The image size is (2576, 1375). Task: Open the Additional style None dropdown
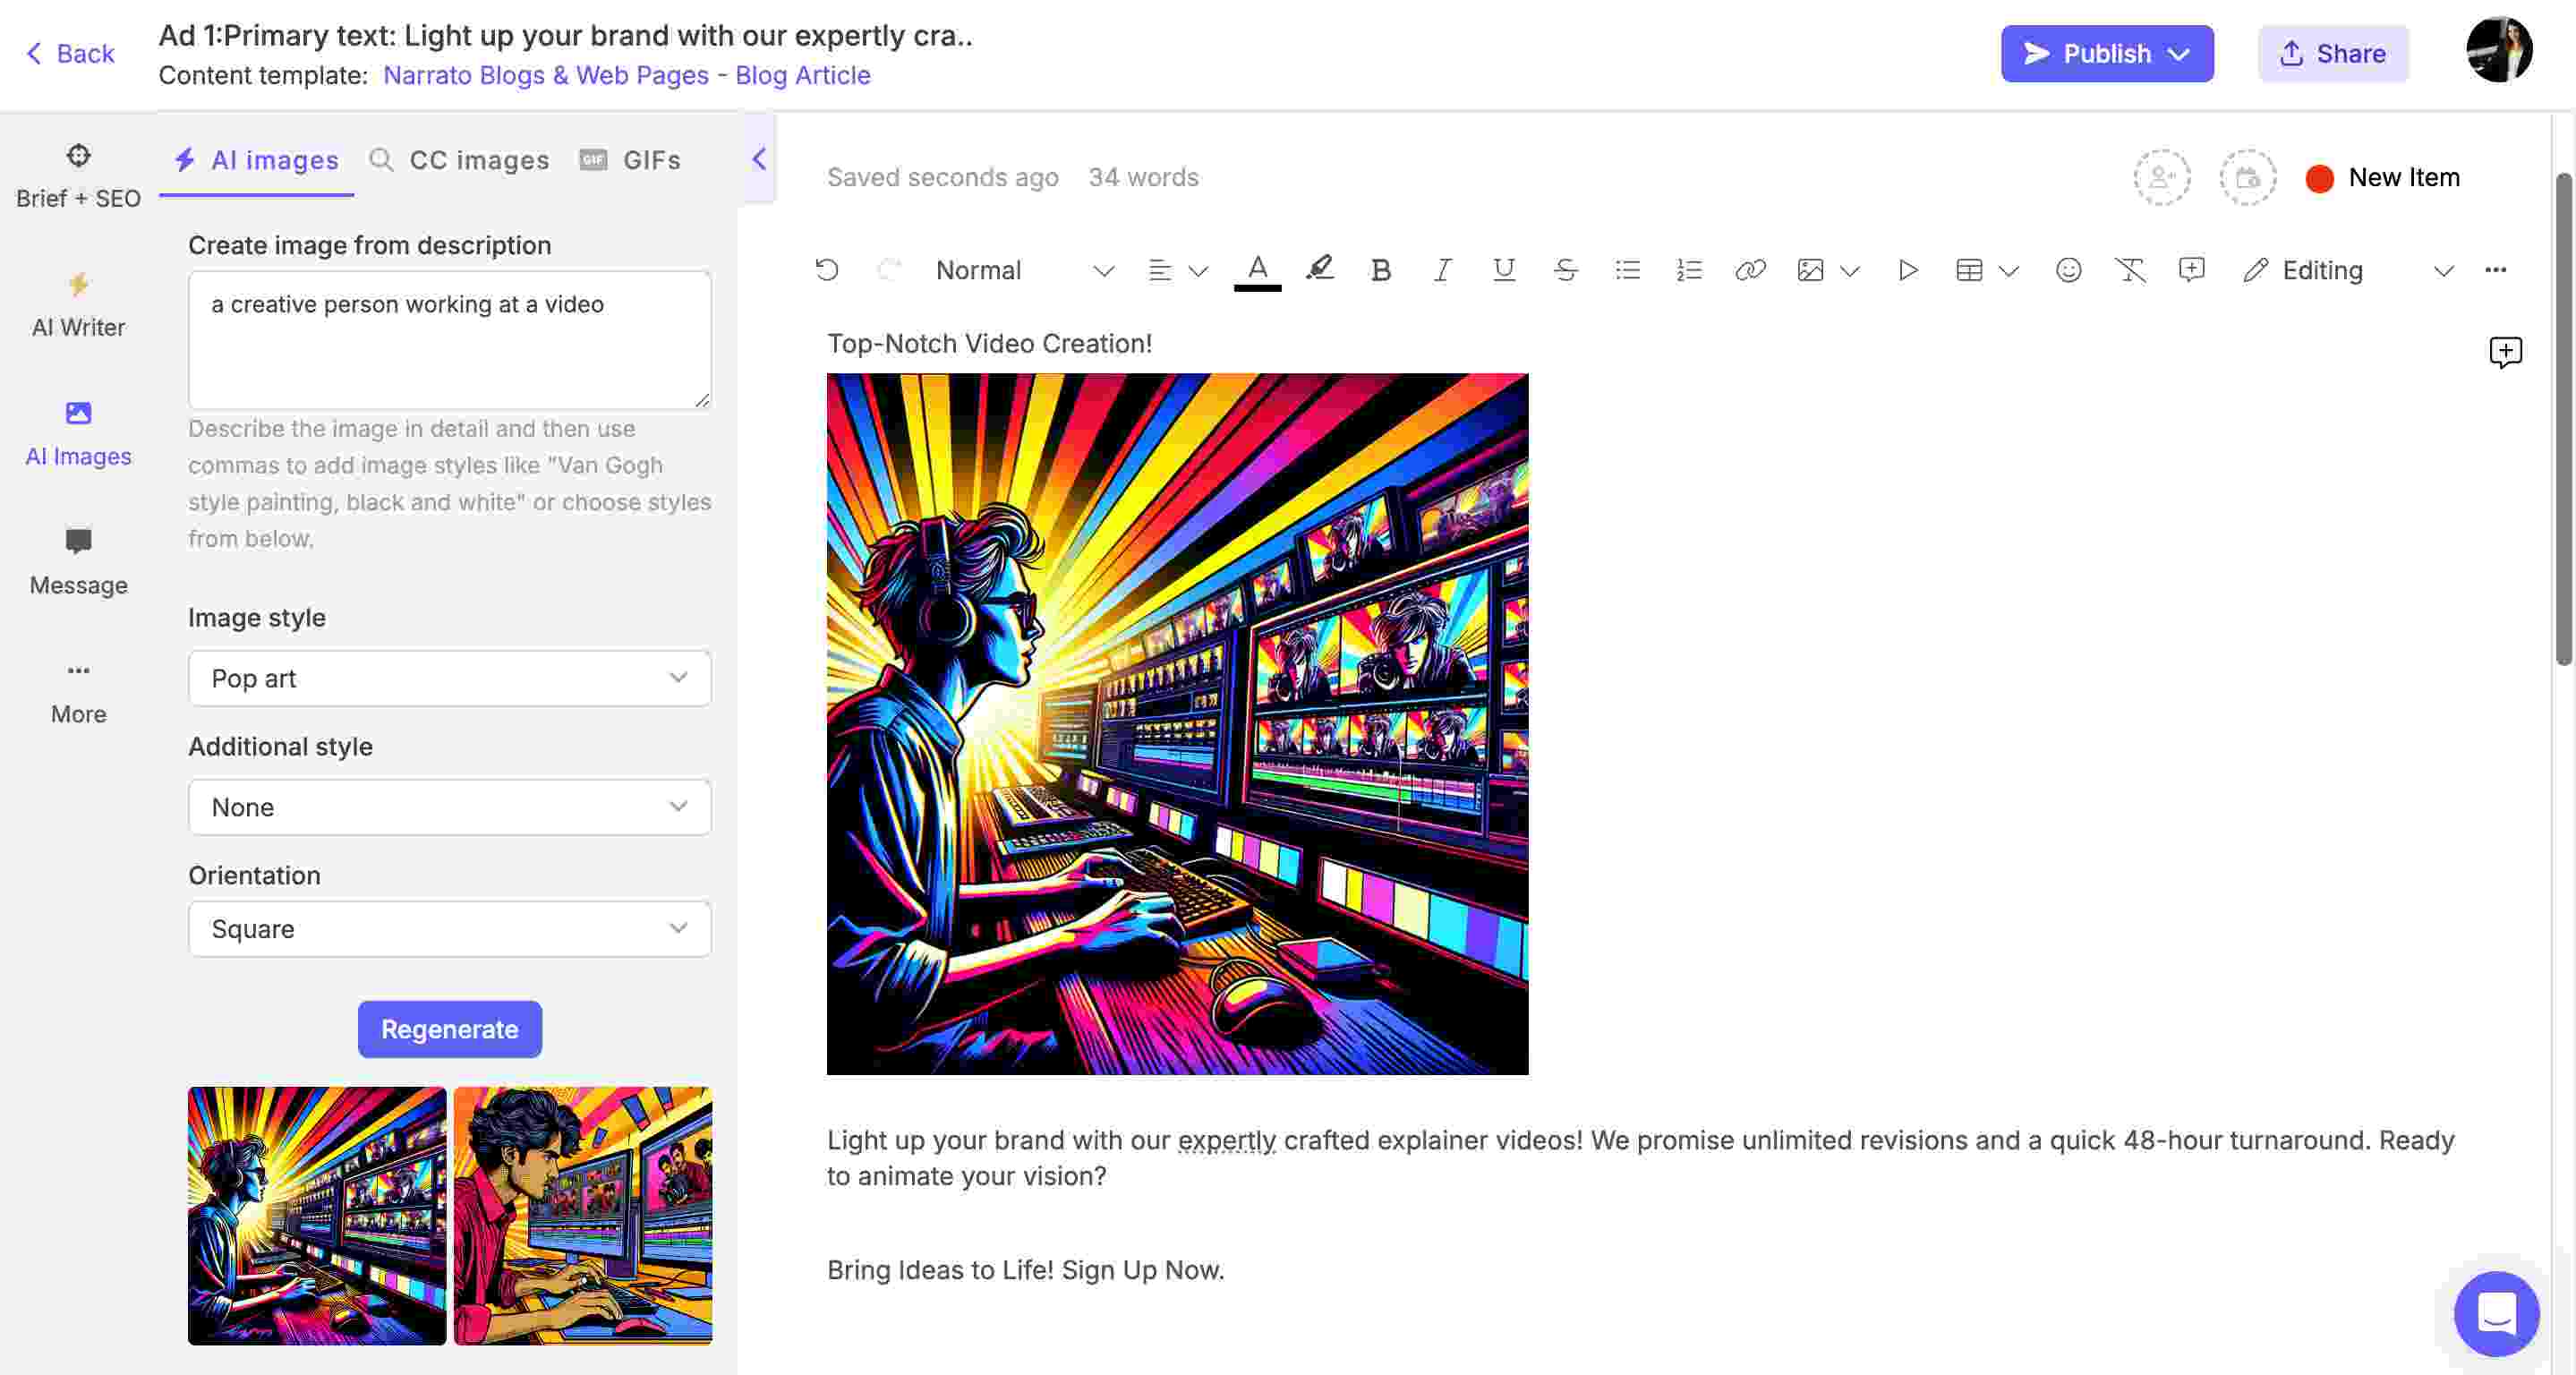click(450, 807)
